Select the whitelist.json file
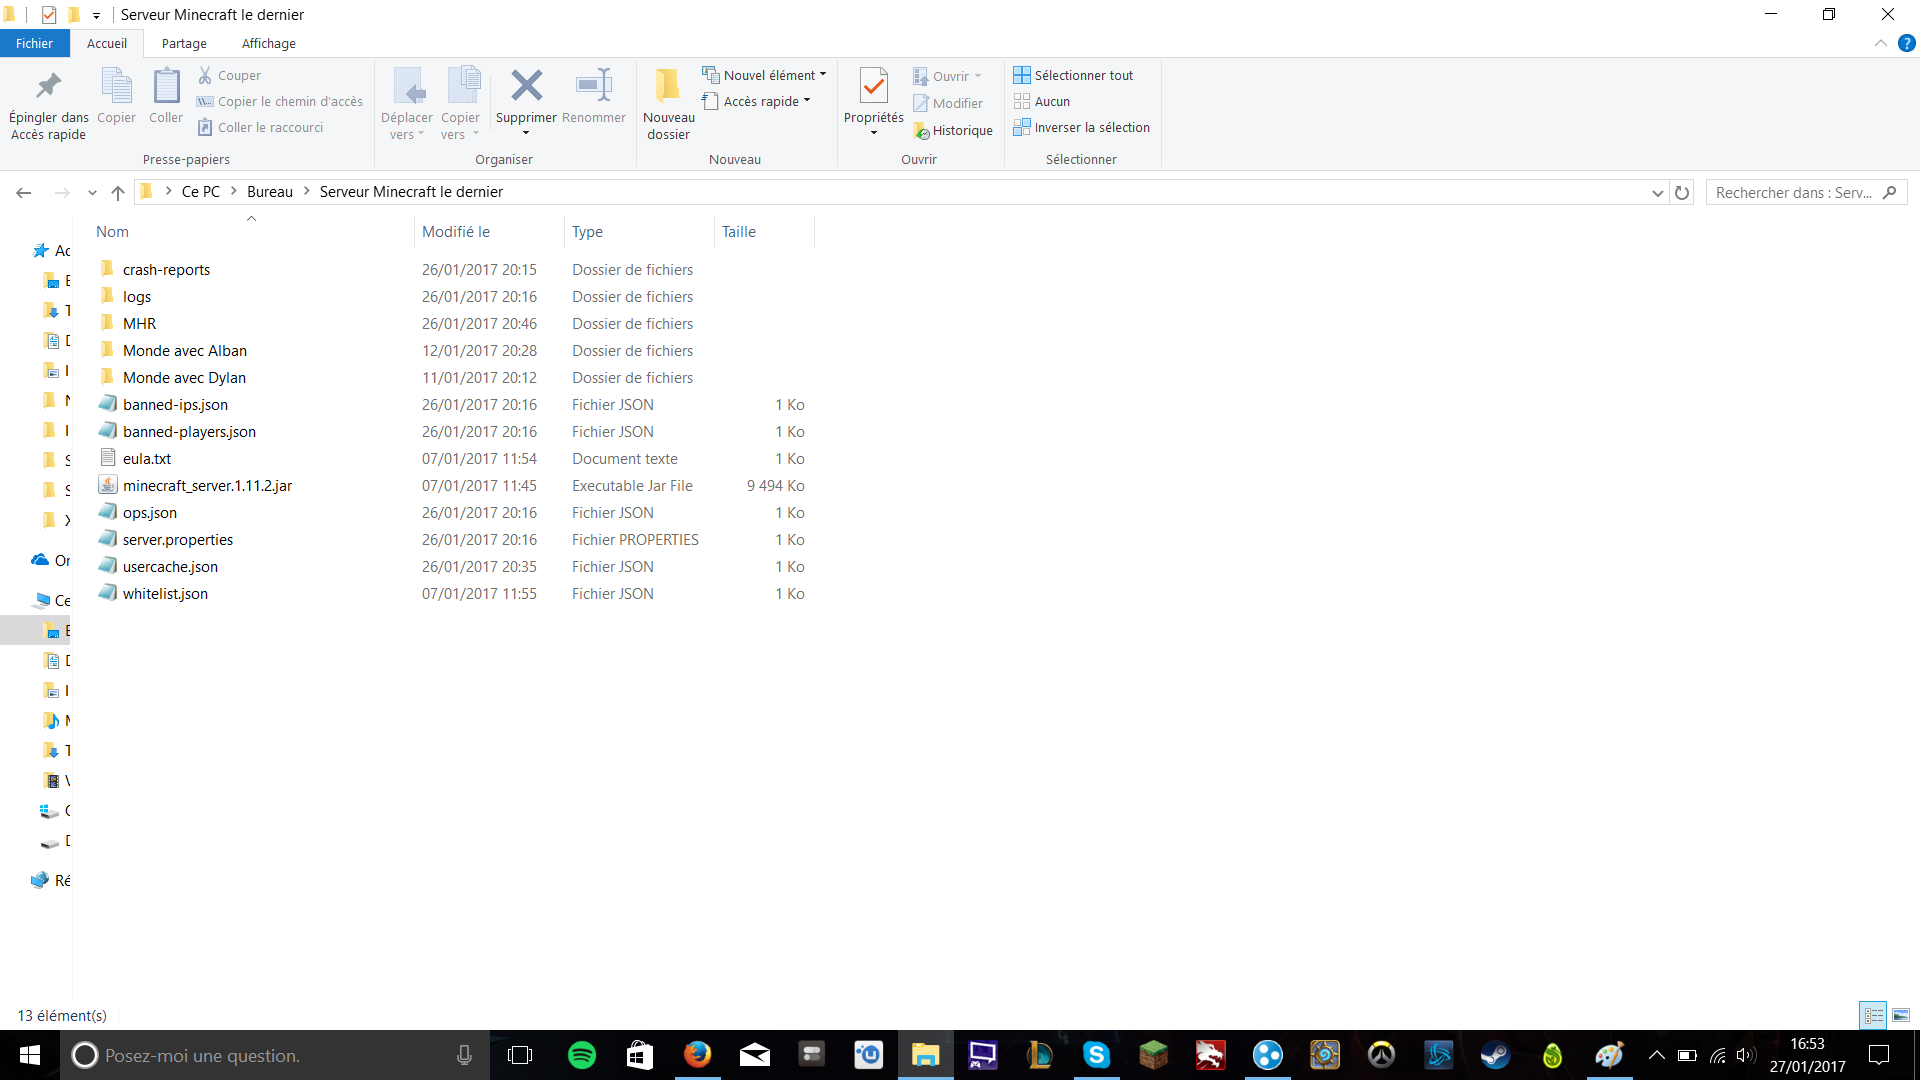The width and height of the screenshot is (1920, 1080). [x=165, y=593]
